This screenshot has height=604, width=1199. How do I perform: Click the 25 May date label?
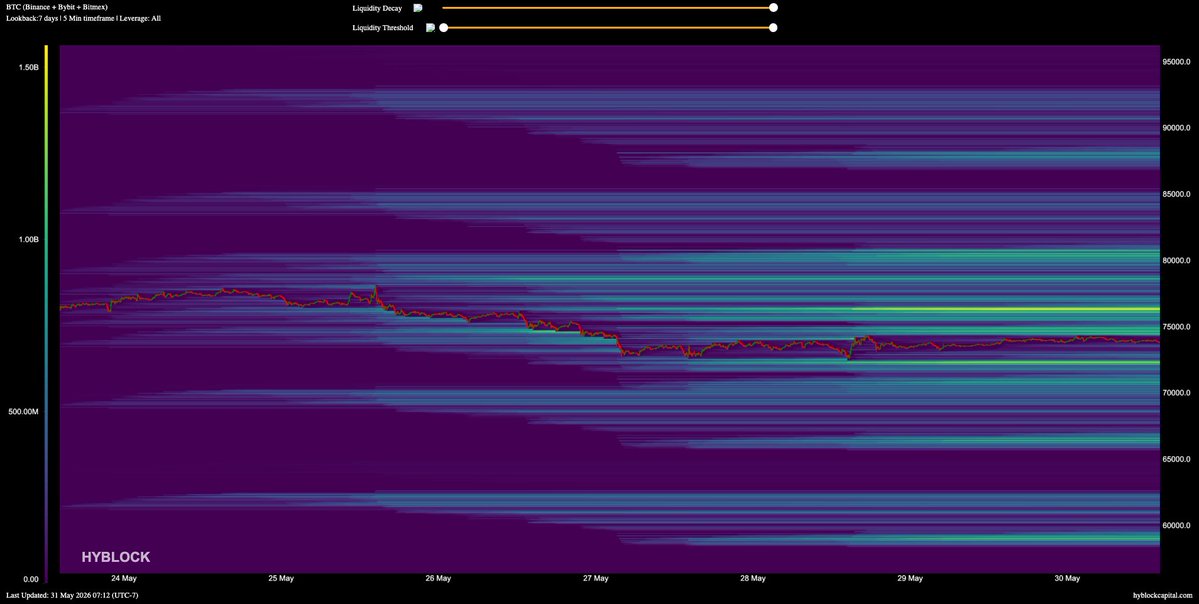[281, 579]
